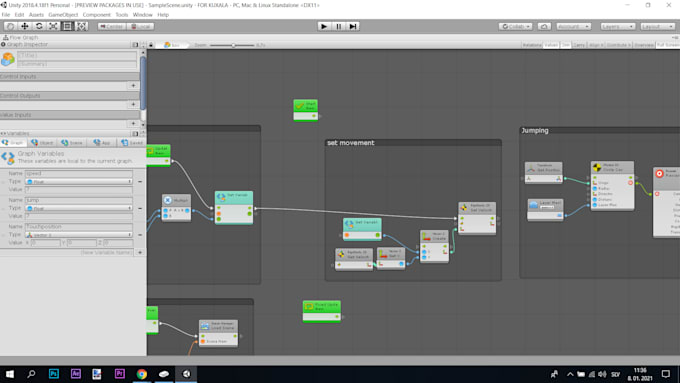Open Chrome from the taskbar
The height and width of the screenshot is (383, 680).
(x=142, y=374)
